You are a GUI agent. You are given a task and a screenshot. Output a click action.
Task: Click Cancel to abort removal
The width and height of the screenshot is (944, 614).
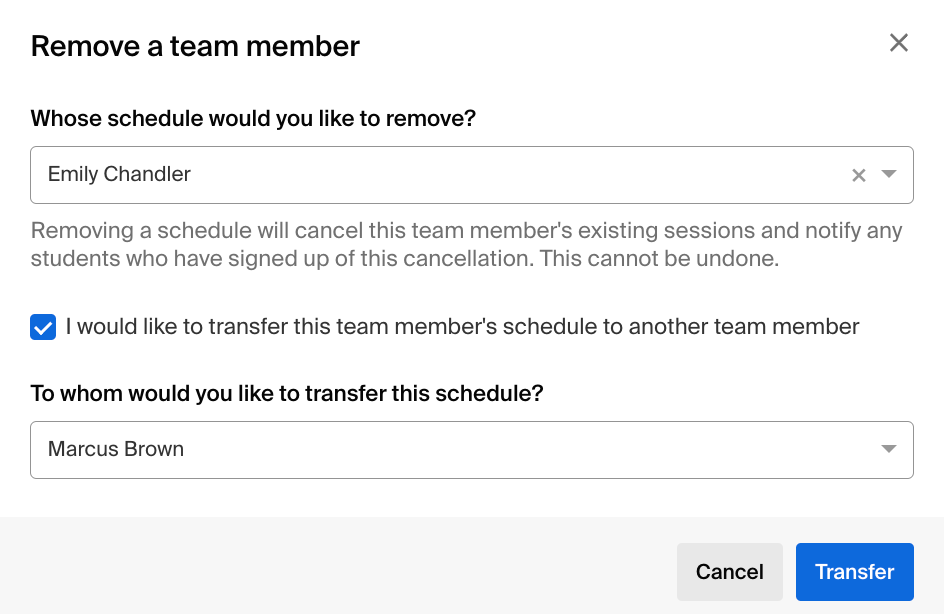pyautogui.click(x=729, y=571)
